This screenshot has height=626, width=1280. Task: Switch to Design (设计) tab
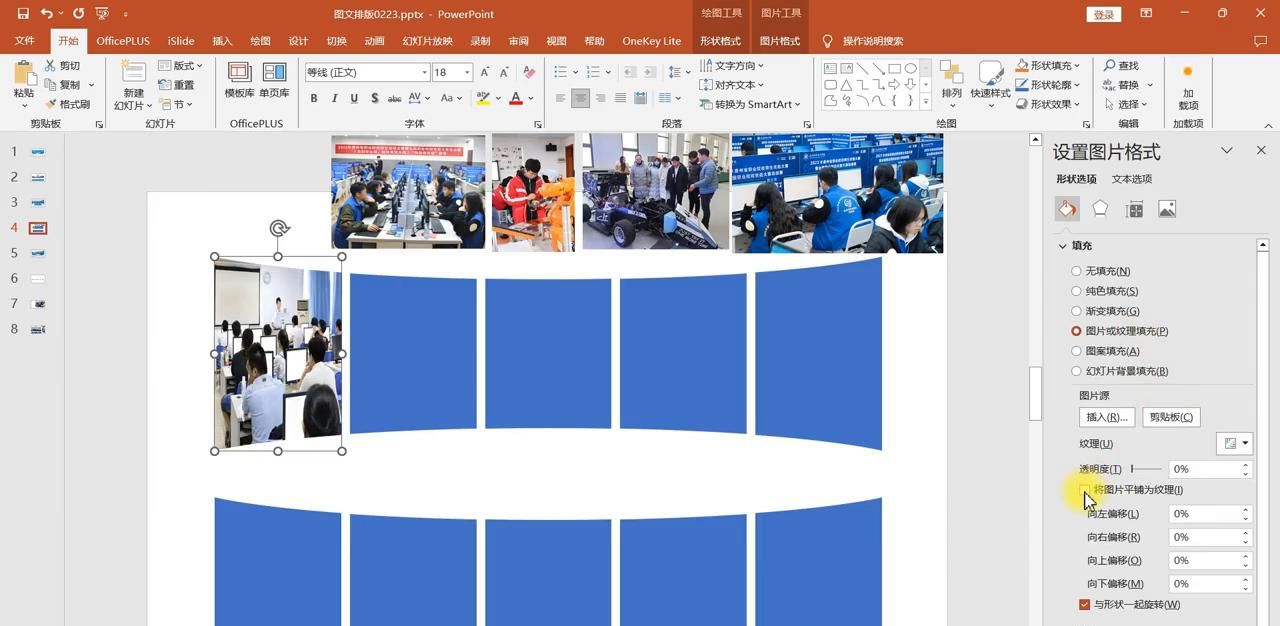click(x=298, y=41)
